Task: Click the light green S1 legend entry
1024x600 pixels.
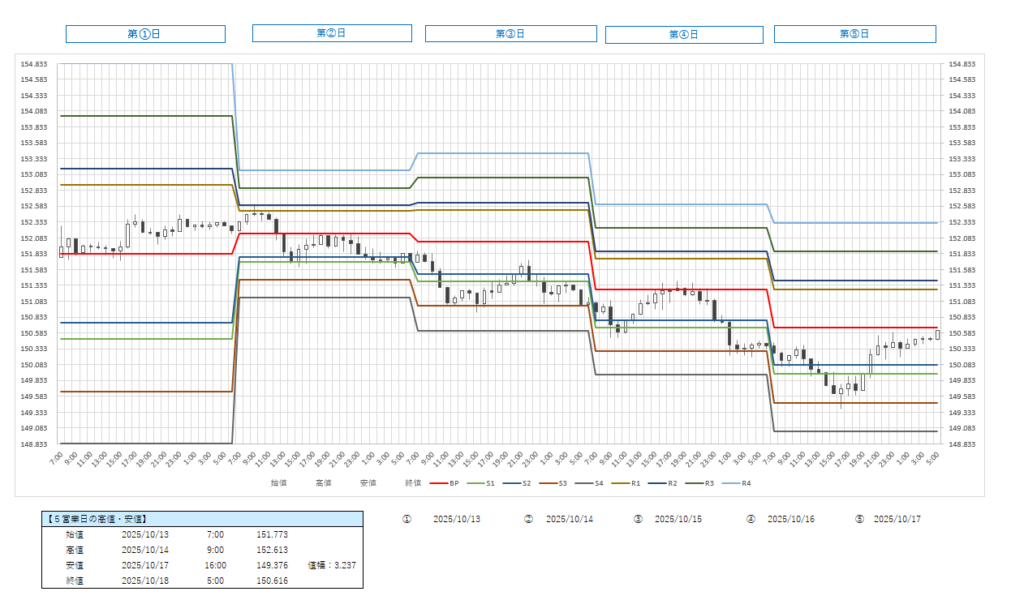Action: click(482, 483)
